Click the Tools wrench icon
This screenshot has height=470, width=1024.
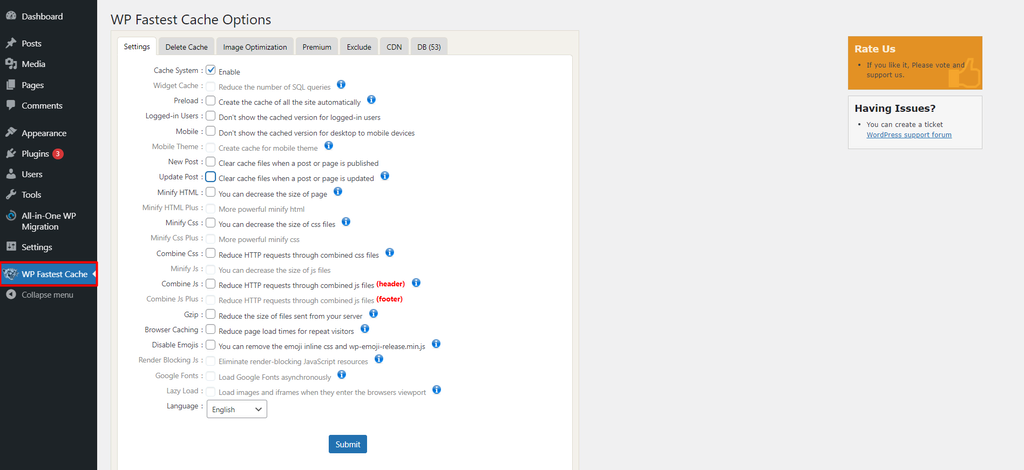(10, 195)
